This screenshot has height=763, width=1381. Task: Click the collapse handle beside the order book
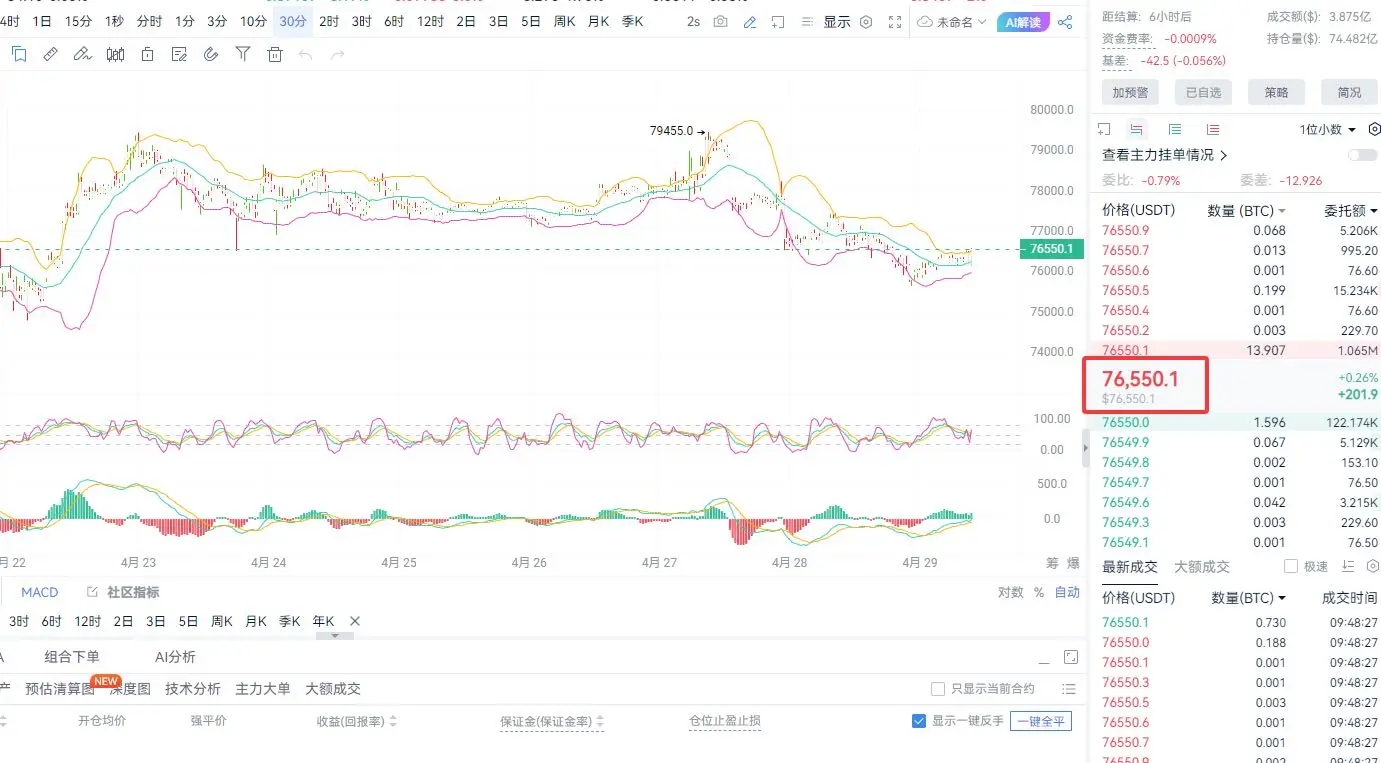(1086, 448)
